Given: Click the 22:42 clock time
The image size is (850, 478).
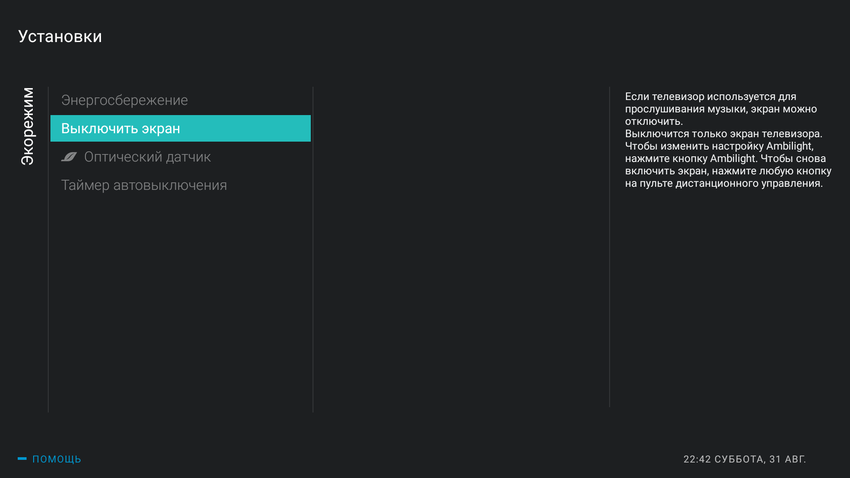Looking at the screenshot, I should pos(697,459).
